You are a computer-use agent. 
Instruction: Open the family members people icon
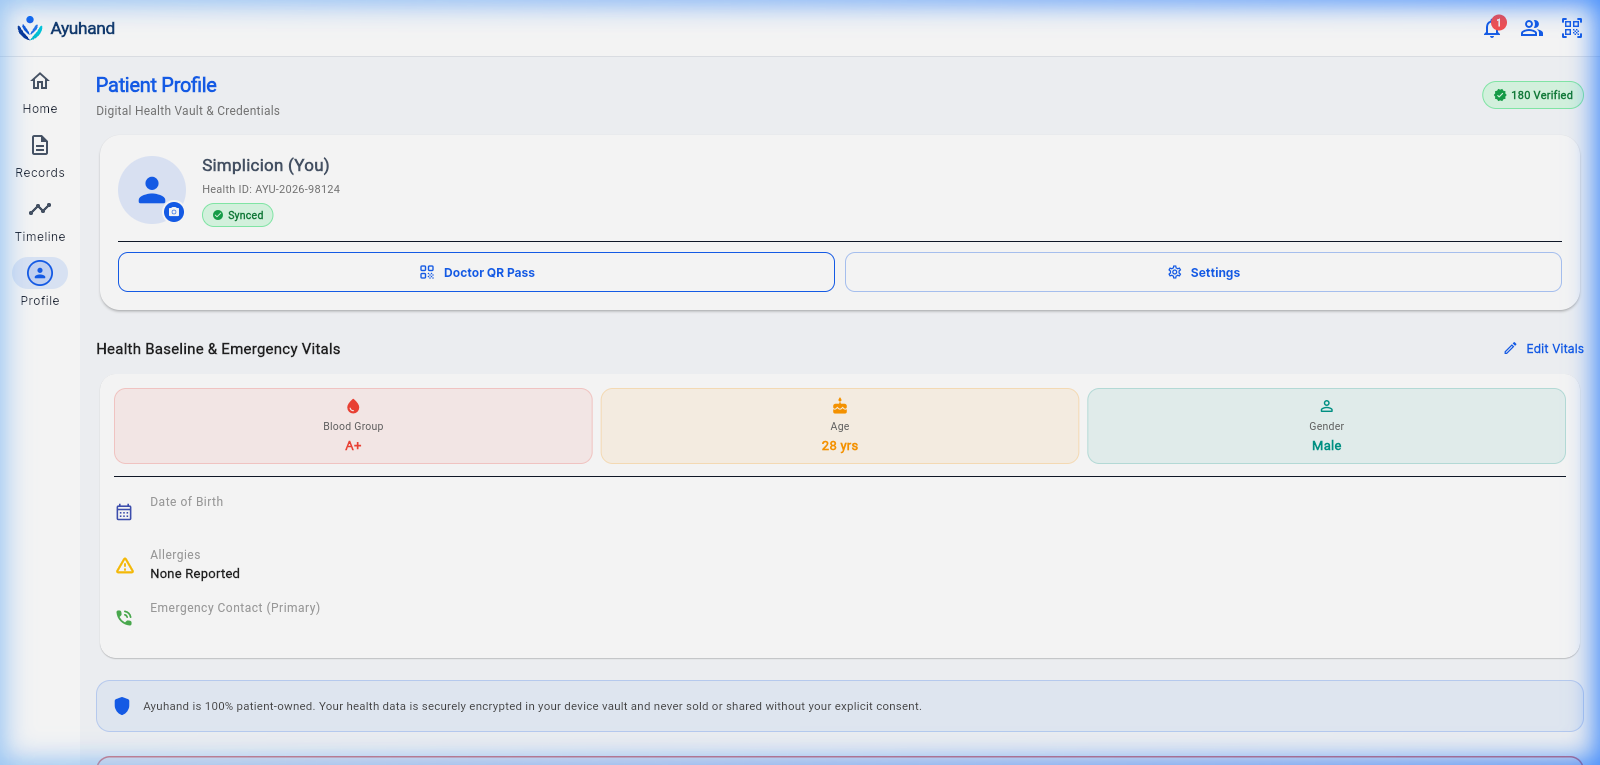1532,28
